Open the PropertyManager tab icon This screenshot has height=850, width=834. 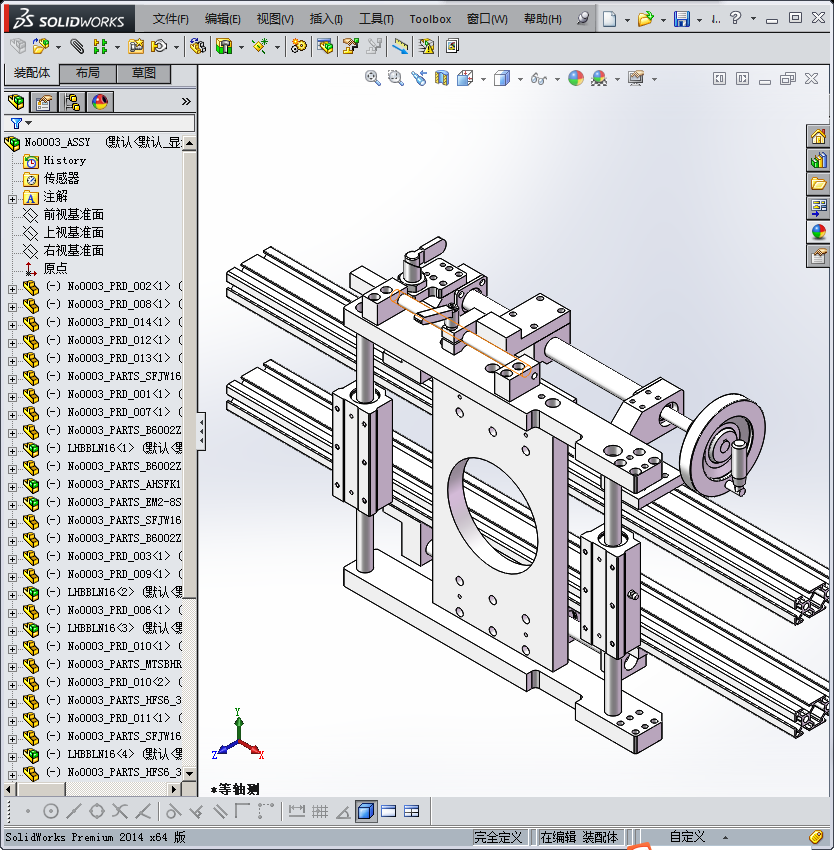44,101
